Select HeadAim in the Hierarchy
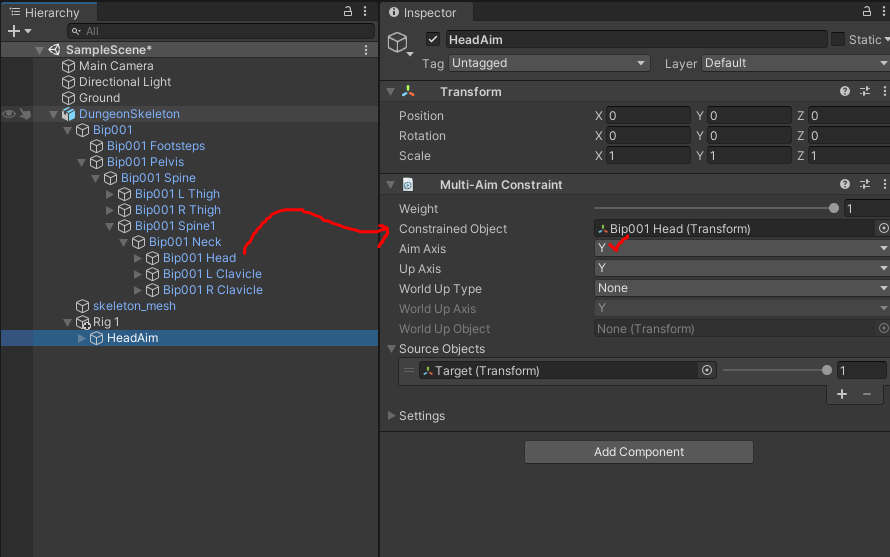This screenshot has width=890, height=557. click(132, 338)
